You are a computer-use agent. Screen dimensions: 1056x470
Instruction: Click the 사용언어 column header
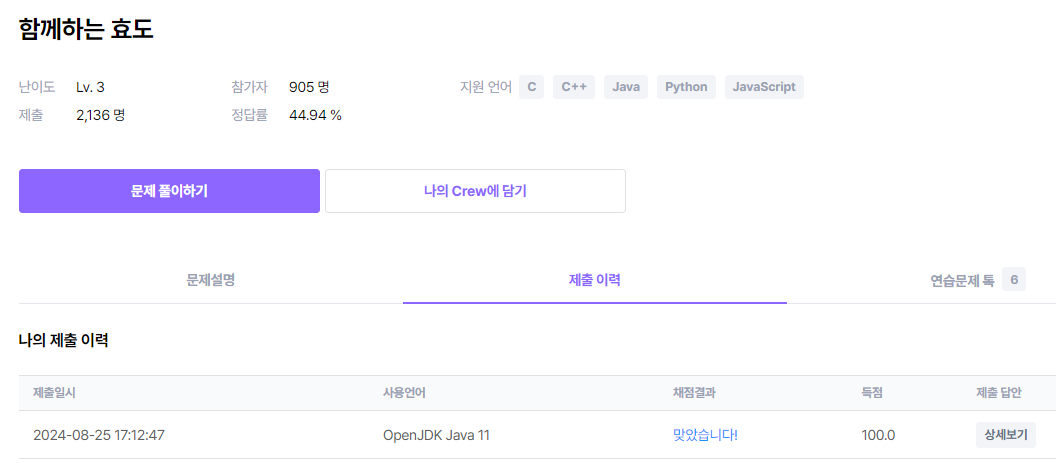click(x=404, y=393)
